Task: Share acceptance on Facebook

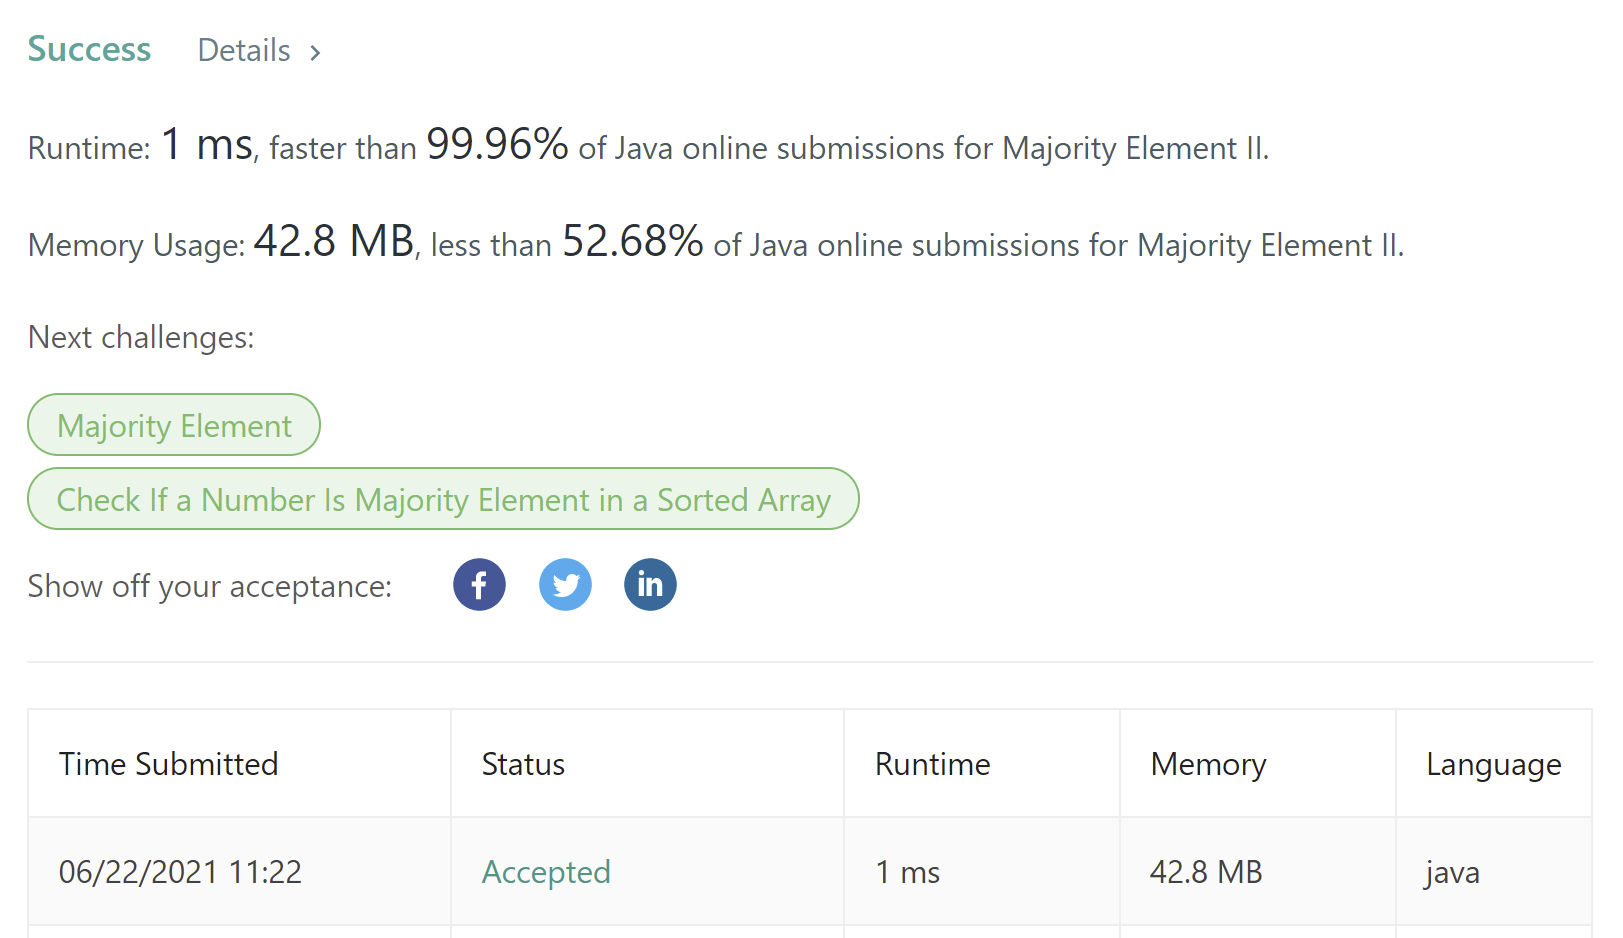Action: 479,584
